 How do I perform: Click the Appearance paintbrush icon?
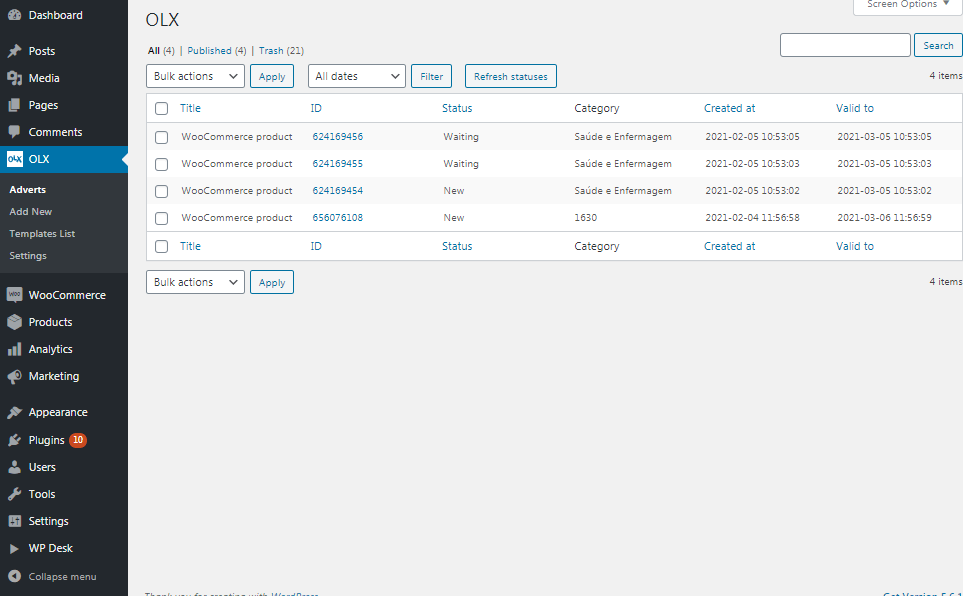14,412
